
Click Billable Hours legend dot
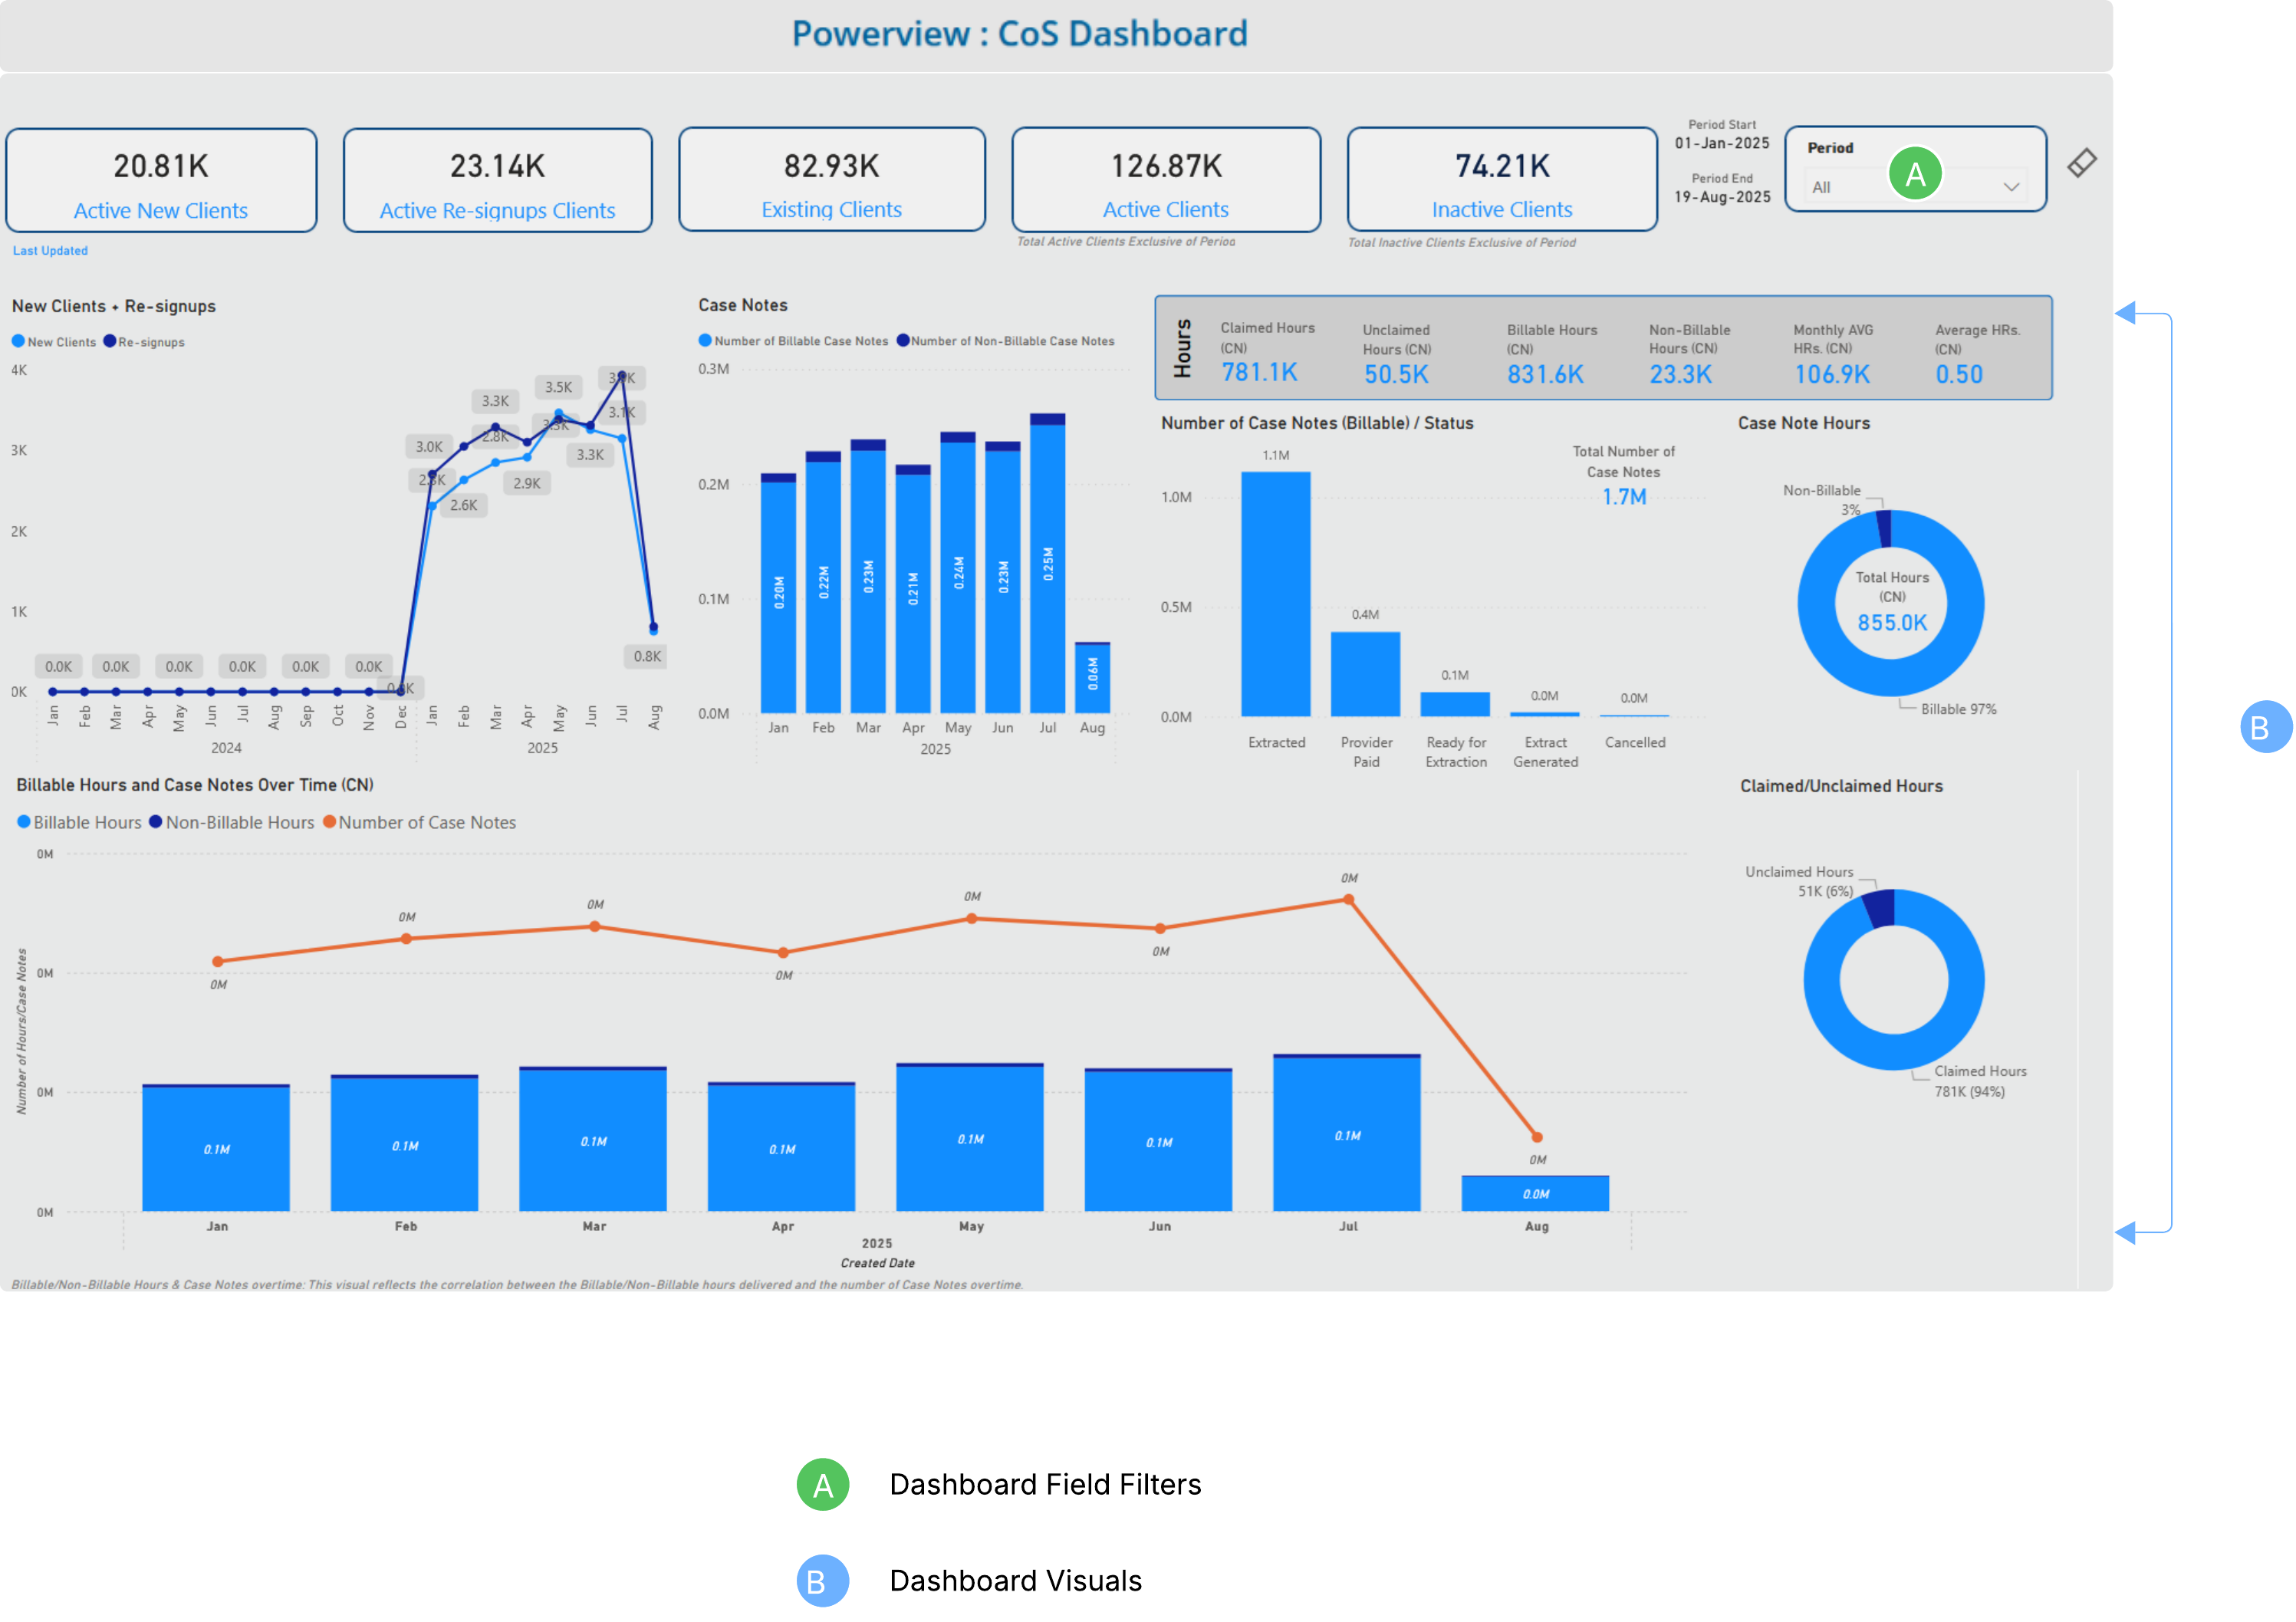click(x=24, y=822)
